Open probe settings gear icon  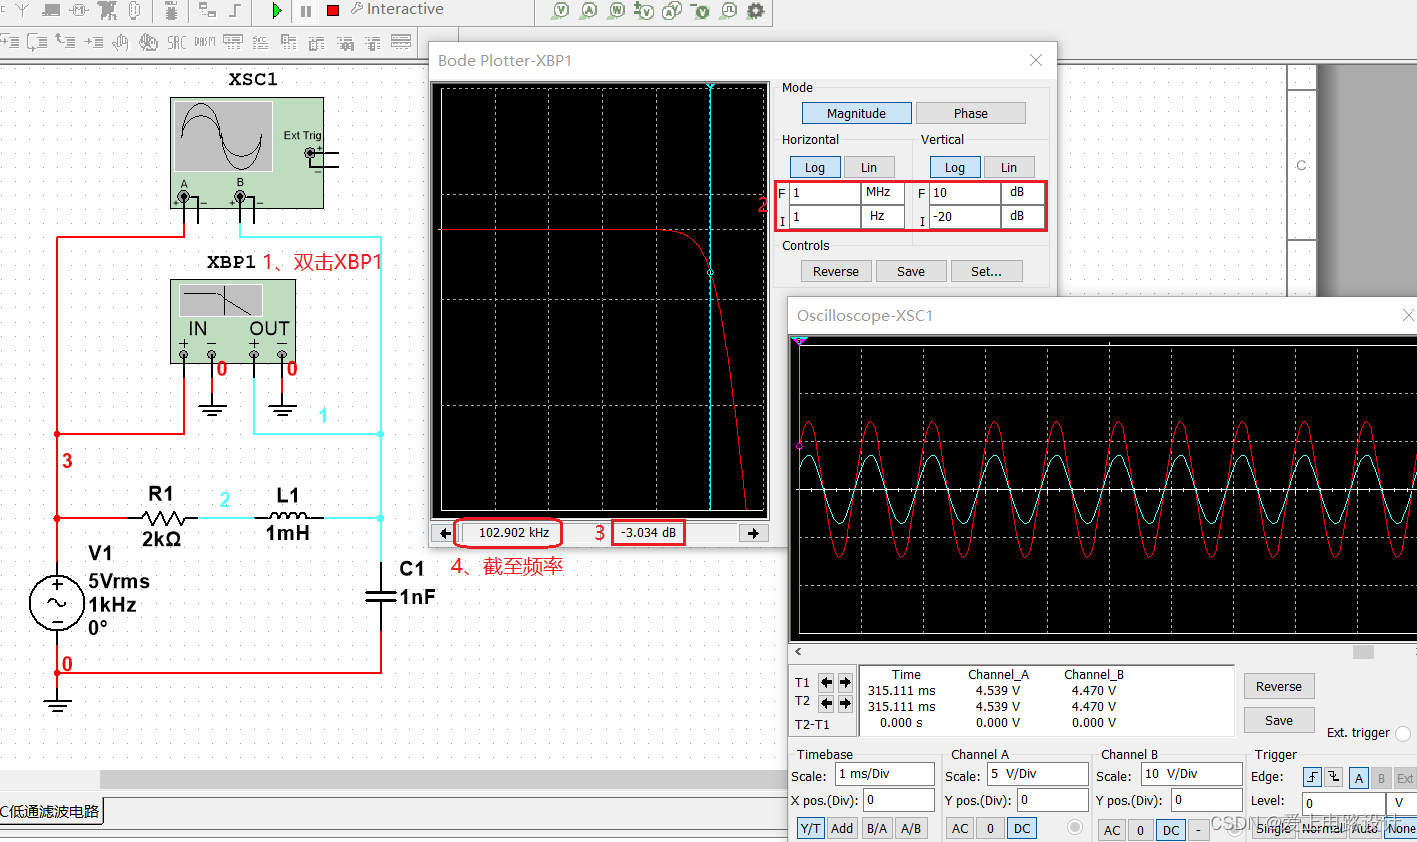point(756,10)
